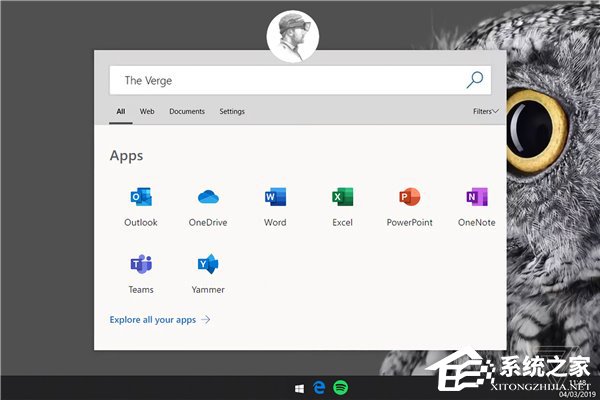Viewport: 600px width, 400px height.
Task: Focus the search box containing The Verge
Action: tap(300, 80)
